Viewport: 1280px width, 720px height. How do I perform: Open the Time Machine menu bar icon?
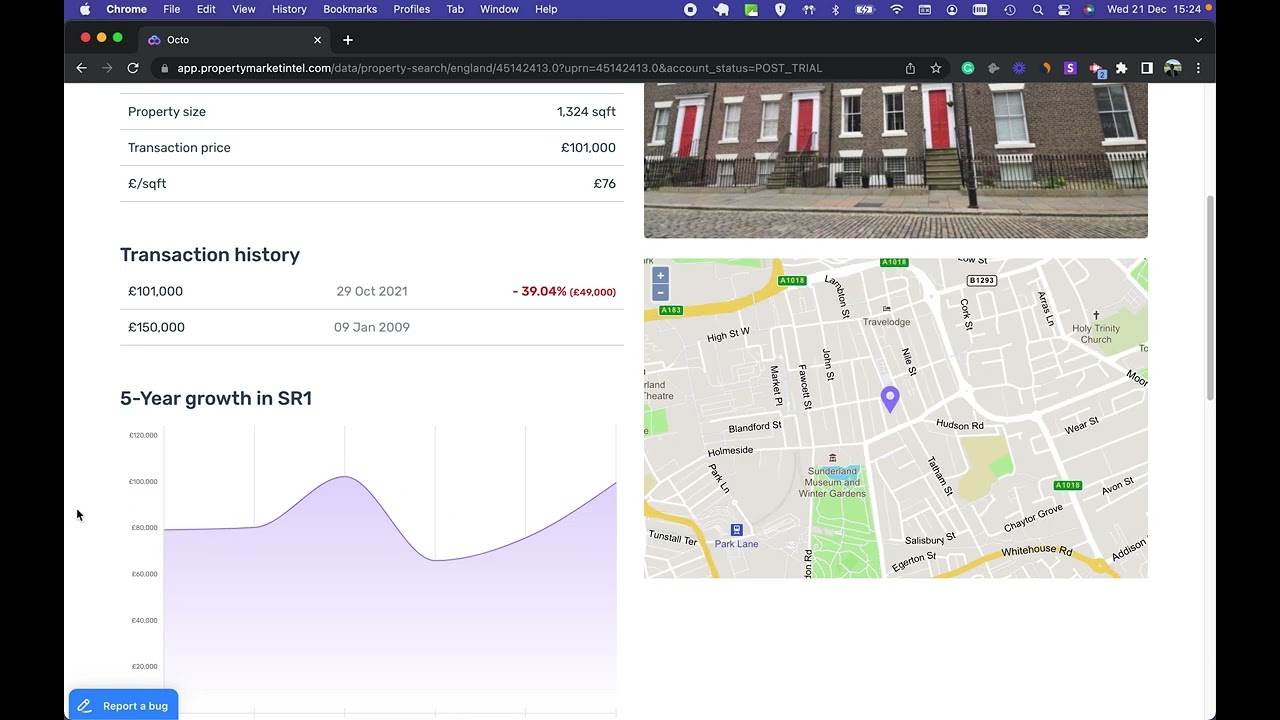1010,9
